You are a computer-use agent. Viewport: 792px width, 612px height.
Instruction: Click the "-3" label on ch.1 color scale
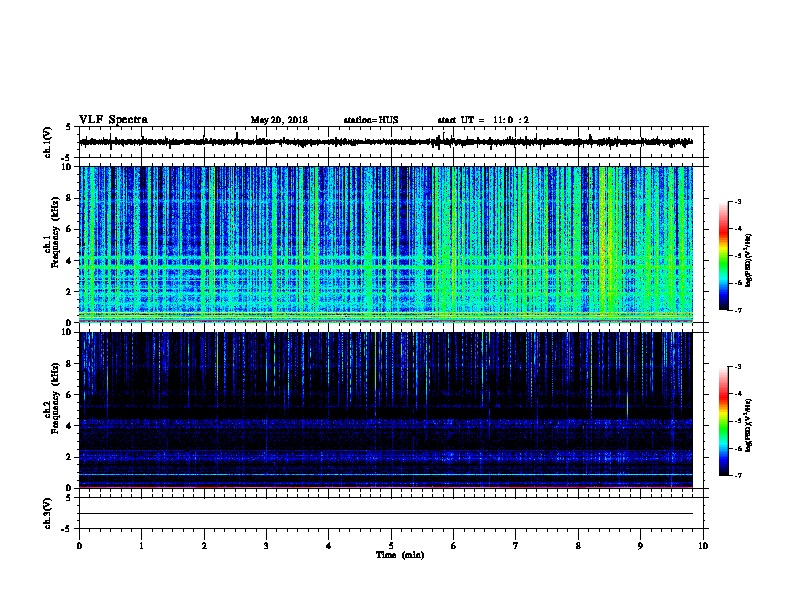[x=737, y=201]
